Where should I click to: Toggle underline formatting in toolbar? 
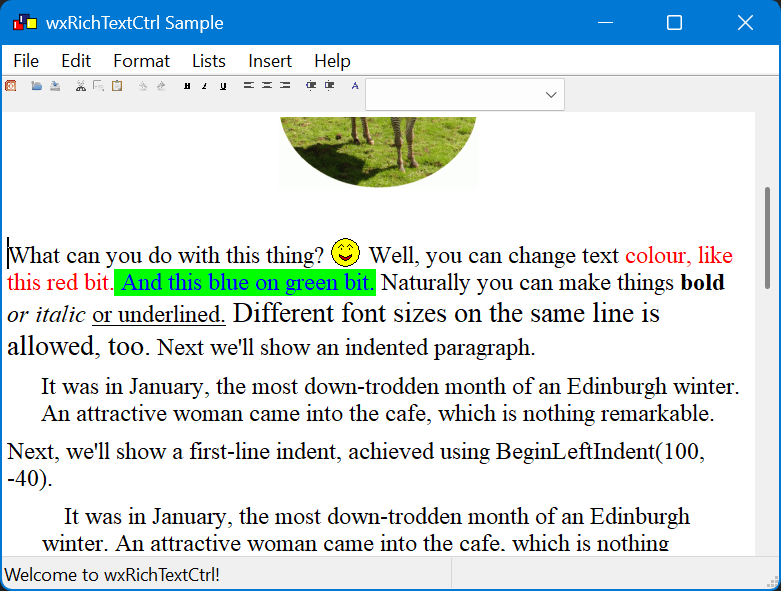[x=223, y=86]
